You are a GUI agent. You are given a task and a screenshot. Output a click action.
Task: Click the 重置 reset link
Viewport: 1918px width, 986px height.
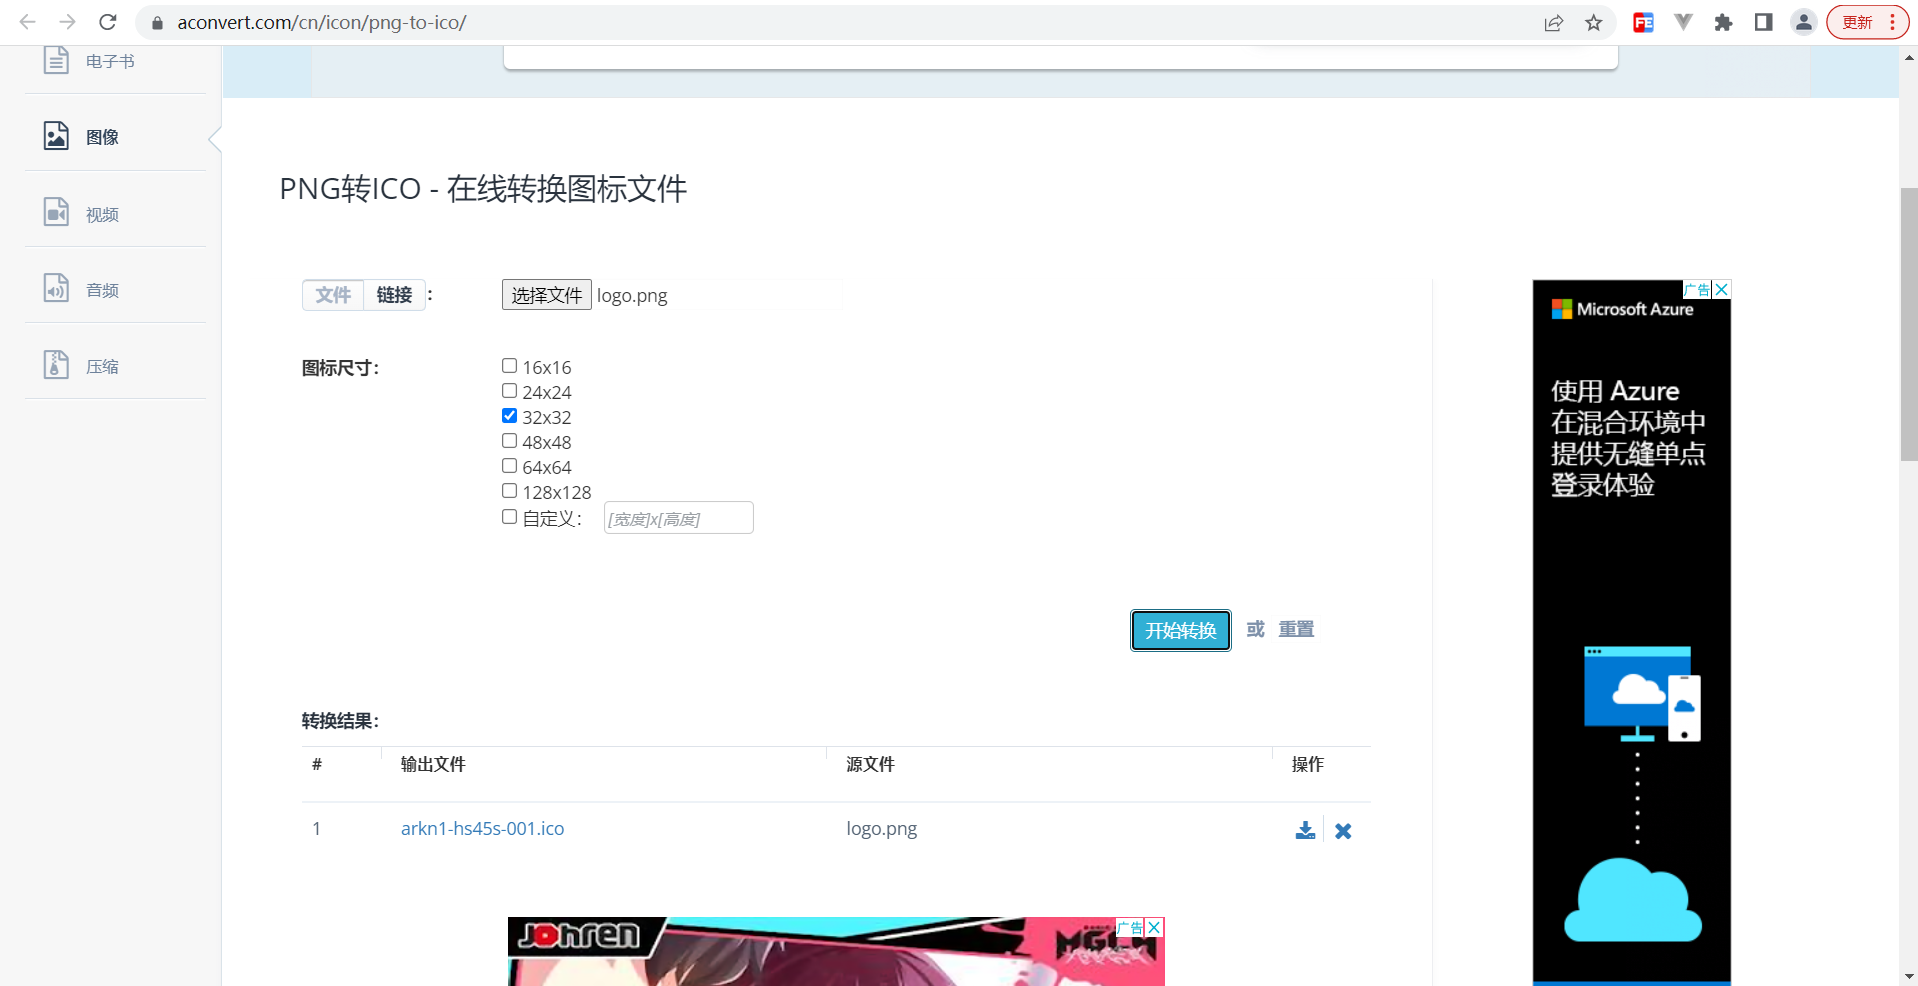(x=1296, y=629)
